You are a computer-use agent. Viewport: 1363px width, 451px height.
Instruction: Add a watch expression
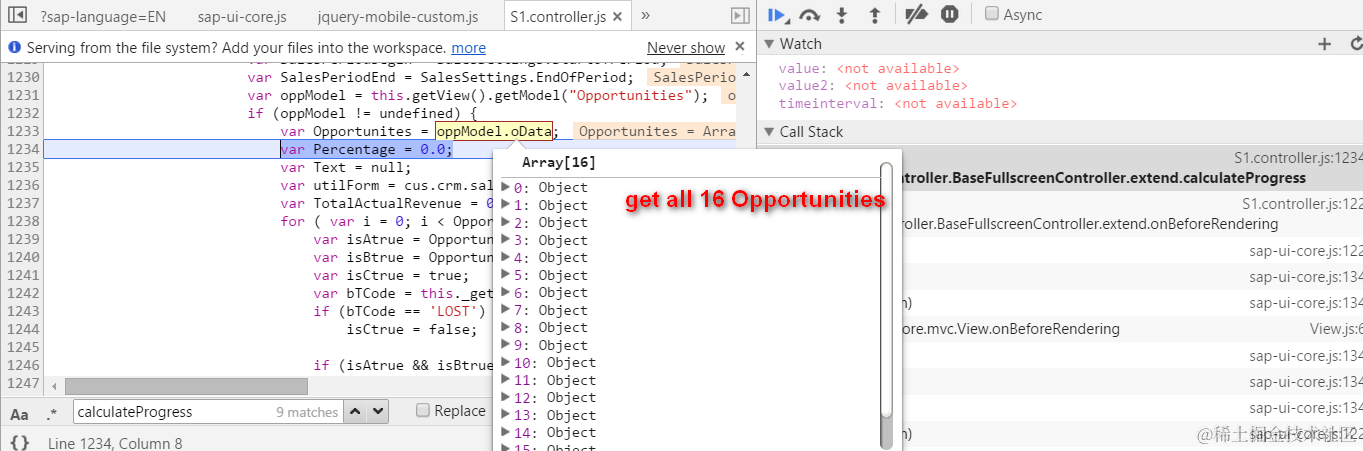(x=1324, y=44)
